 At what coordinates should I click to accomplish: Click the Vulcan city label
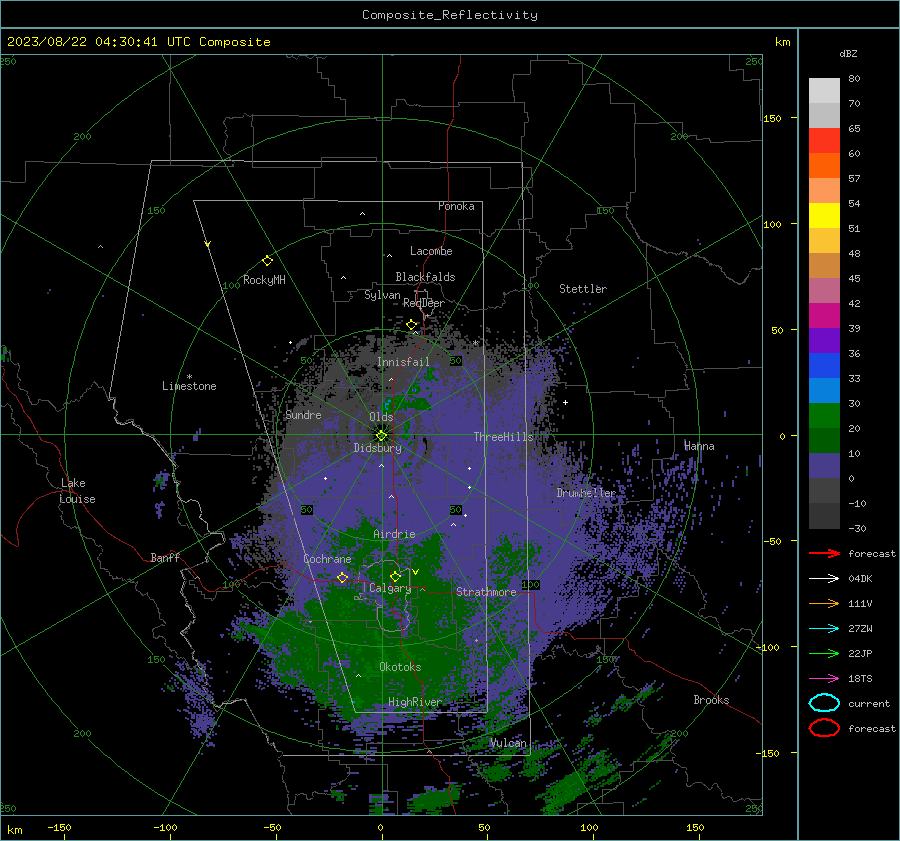508,743
